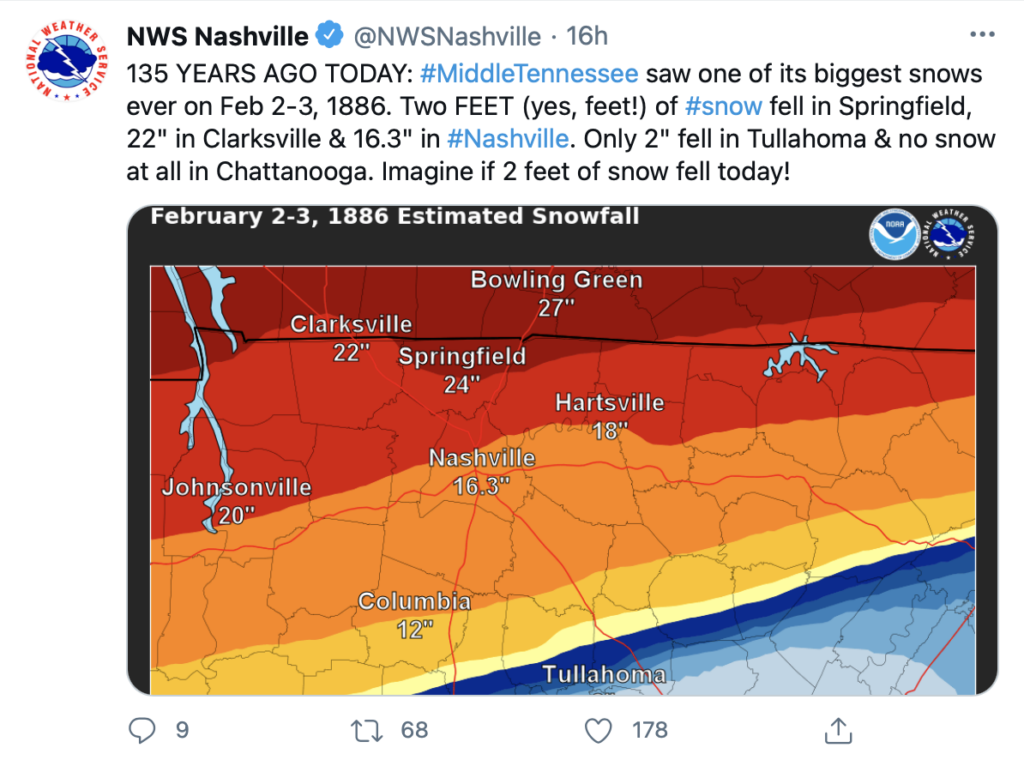Click the share upload icon

838,730
